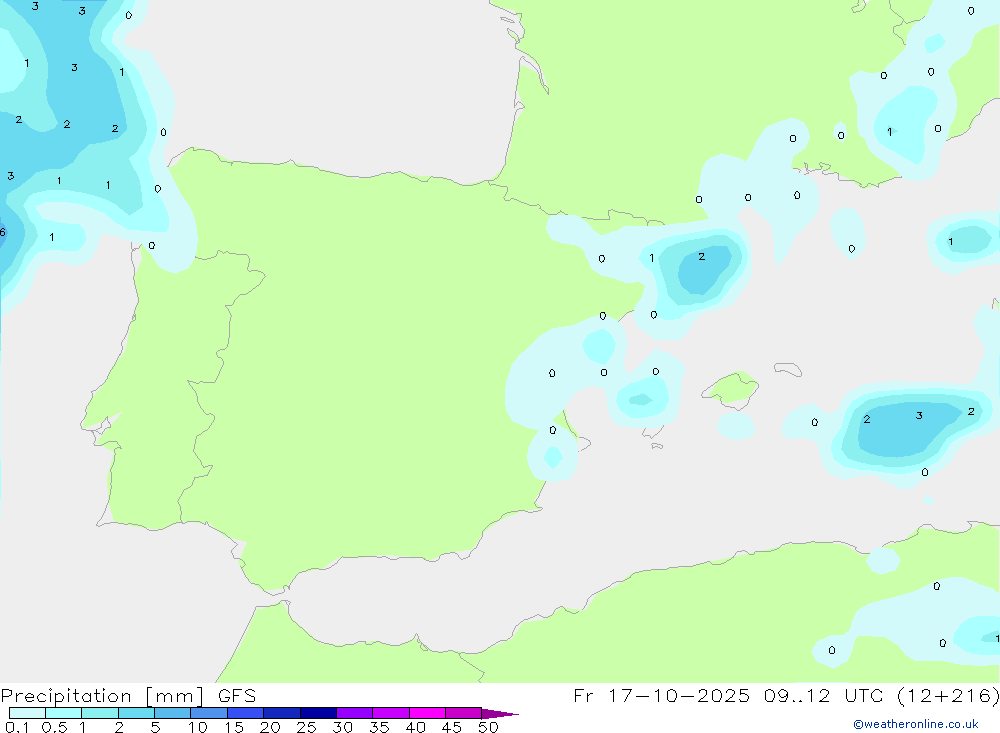Click the '25' legend scale label
Screen dimensions: 1000x733
(306, 727)
